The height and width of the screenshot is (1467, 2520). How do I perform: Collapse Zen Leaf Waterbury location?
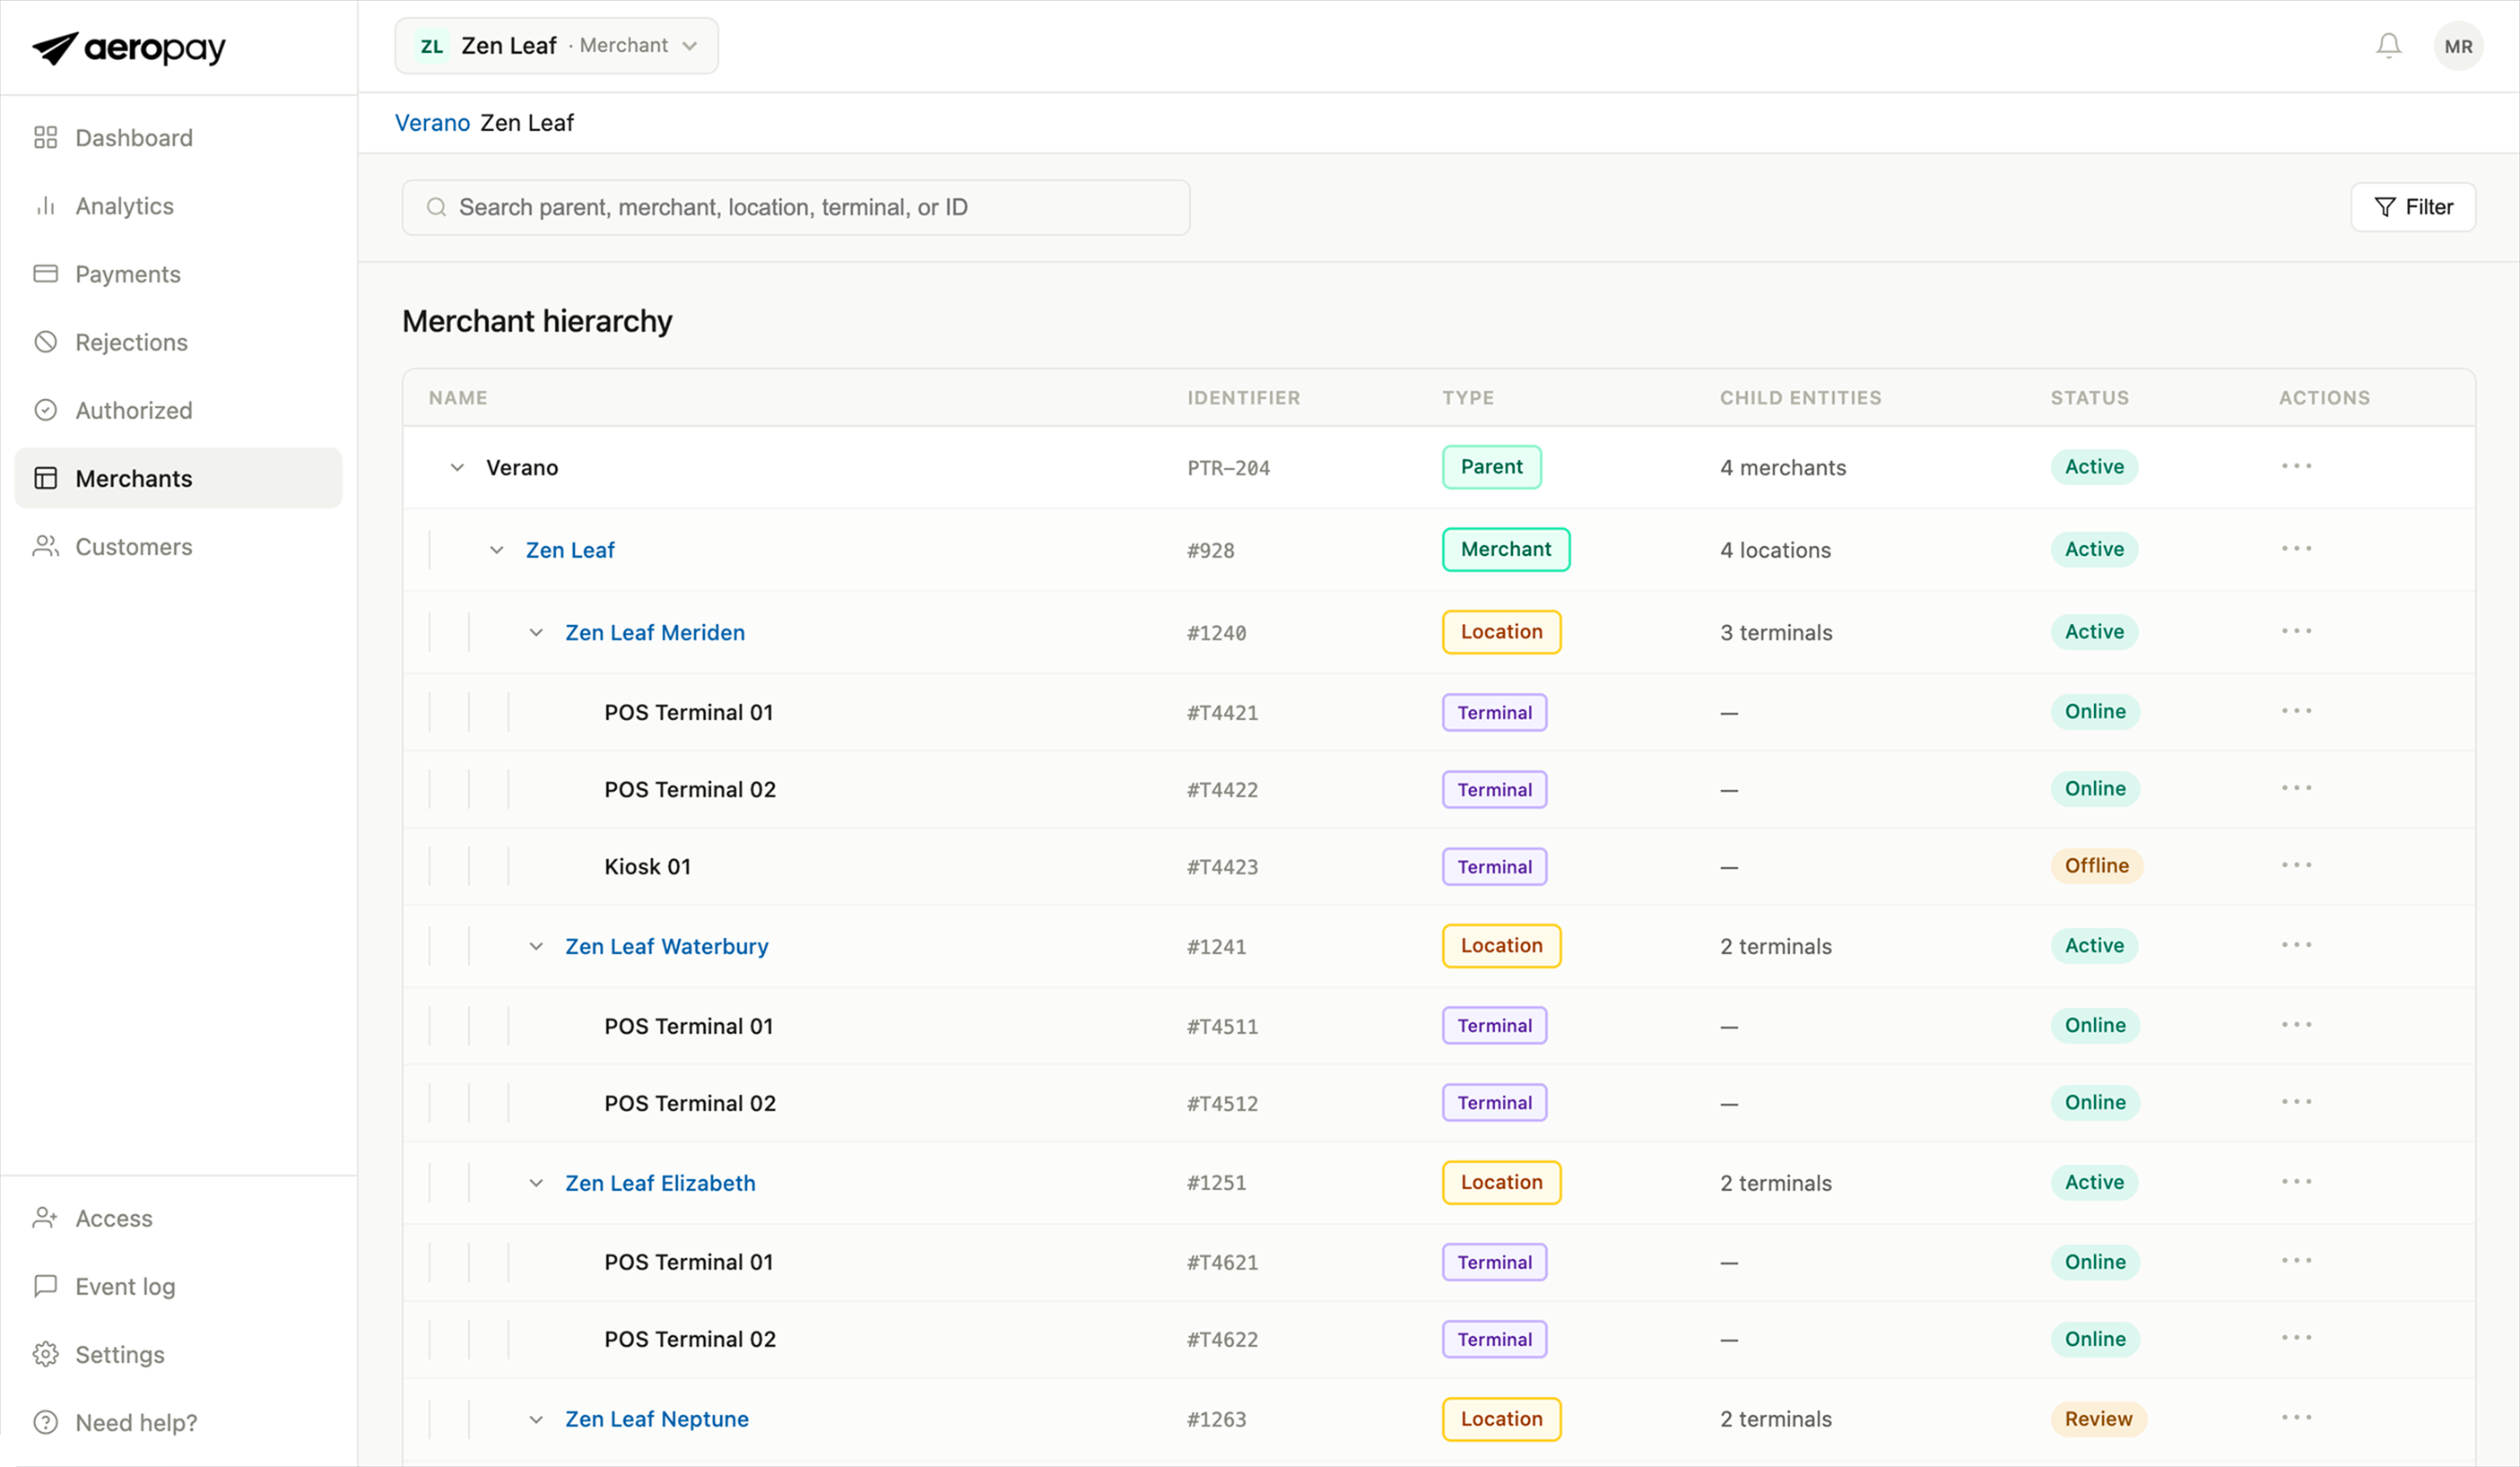(536, 946)
